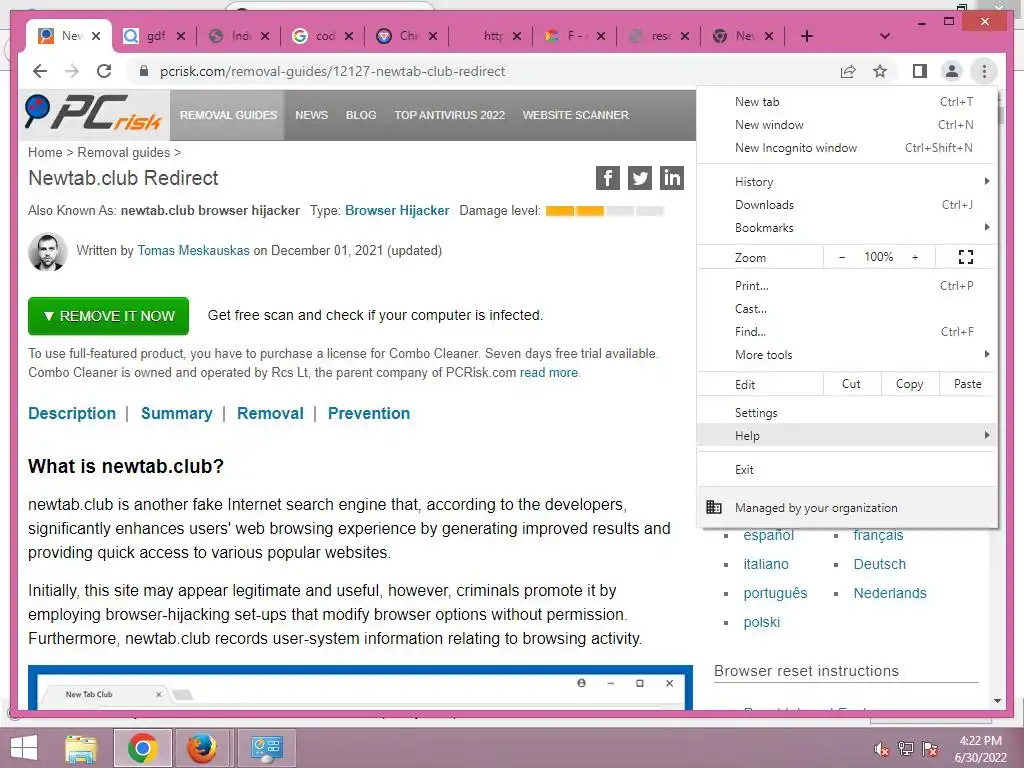Choose Cast... in the menu
This screenshot has height=768, width=1024.
point(846,309)
